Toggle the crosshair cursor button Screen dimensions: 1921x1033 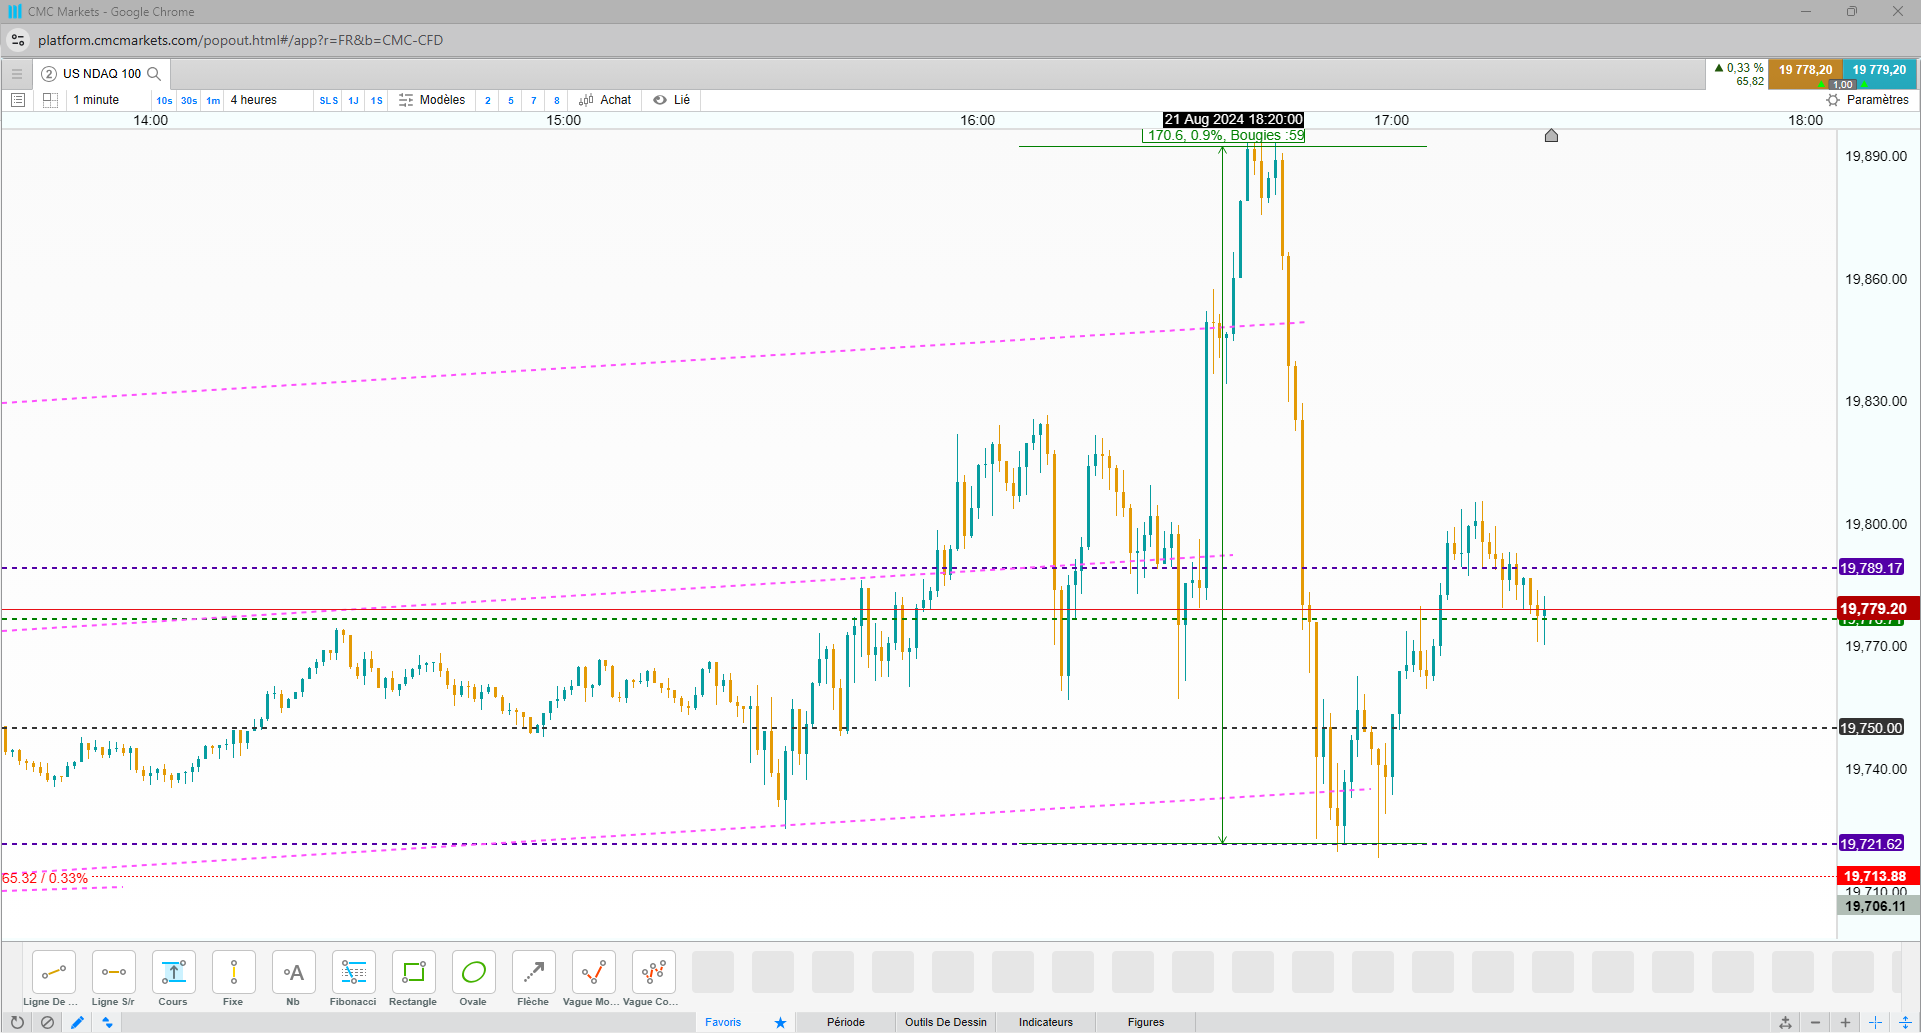coord(1875,1022)
